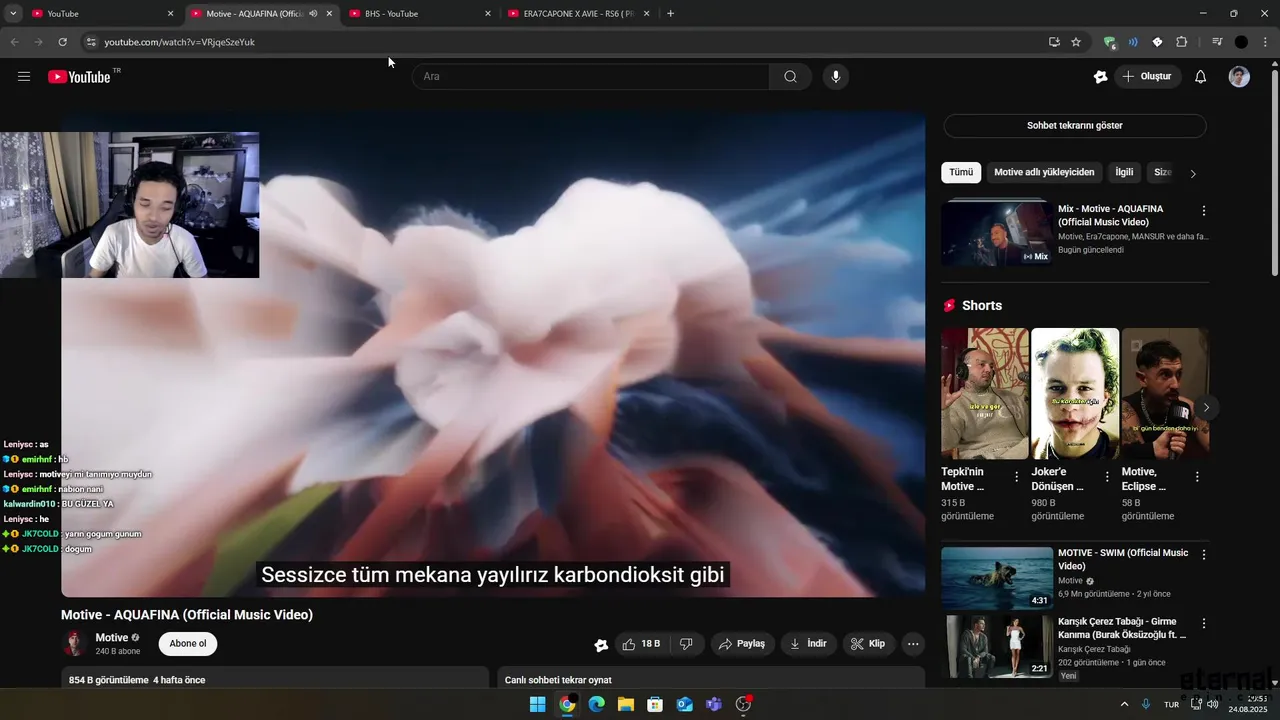Click the sparkle icon left of like button
The image size is (1280, 720).
(601, 645)
